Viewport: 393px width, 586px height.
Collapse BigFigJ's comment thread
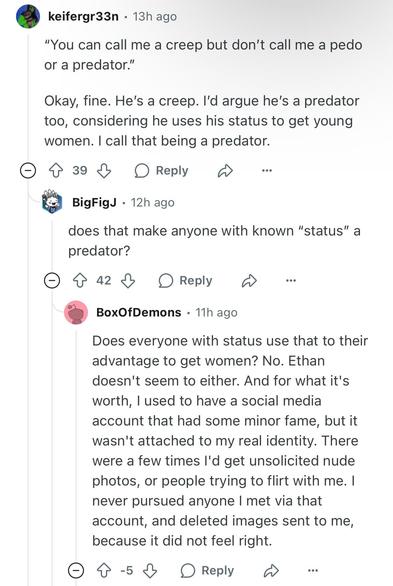click(x=52, y=281)
